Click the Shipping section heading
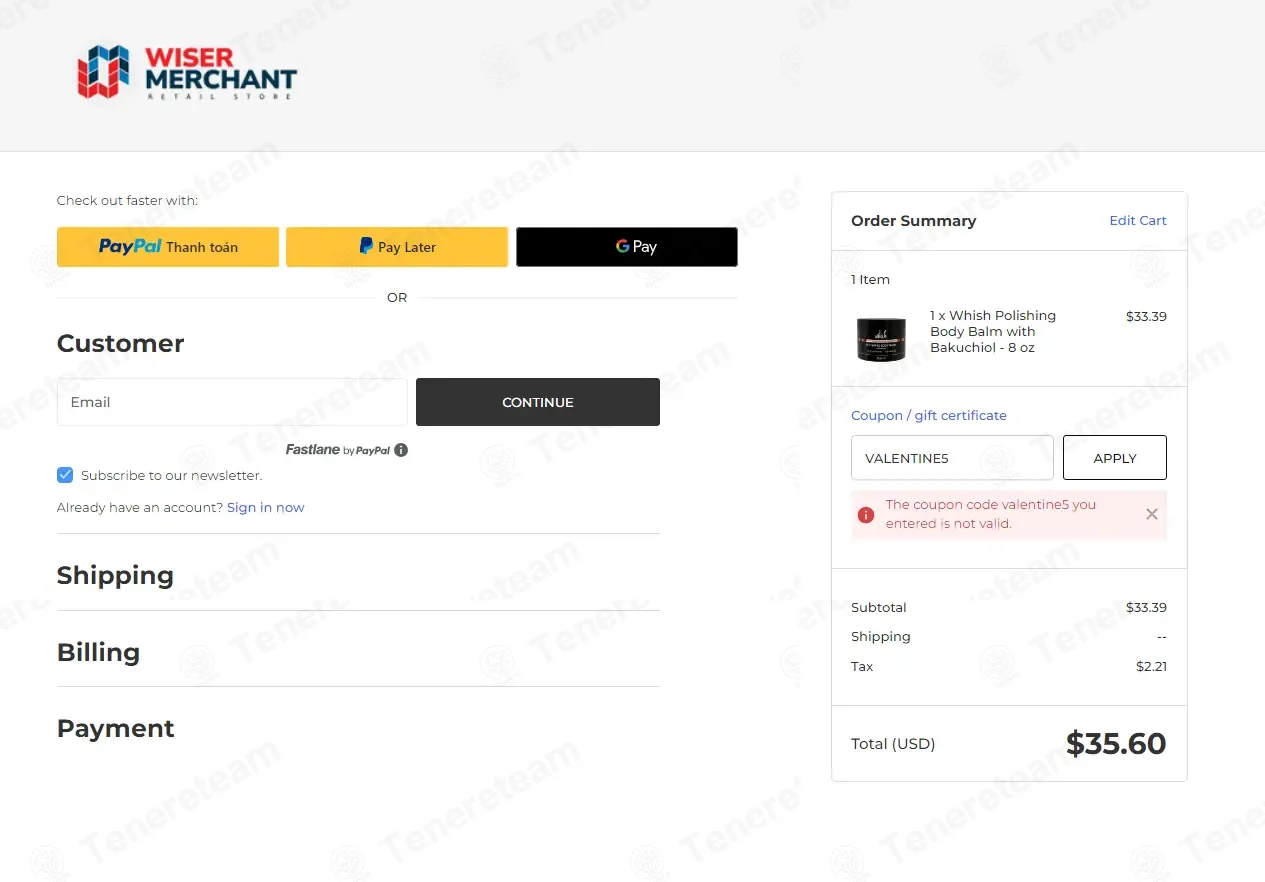 pyautogui.click(x=115, y=575)
